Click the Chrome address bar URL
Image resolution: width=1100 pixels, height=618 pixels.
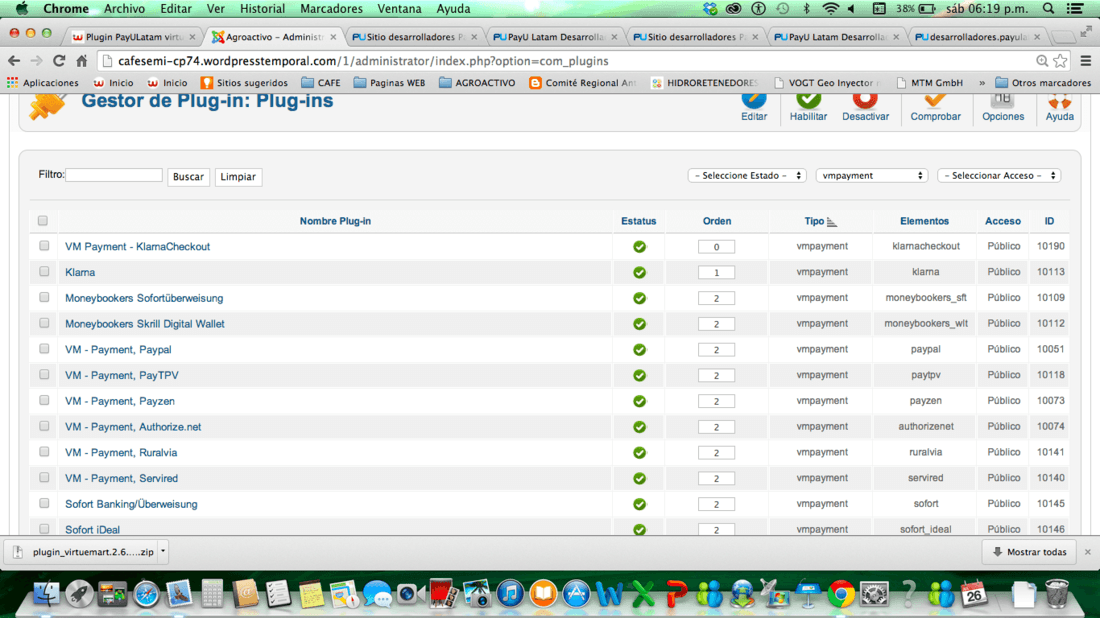[363, 61]
